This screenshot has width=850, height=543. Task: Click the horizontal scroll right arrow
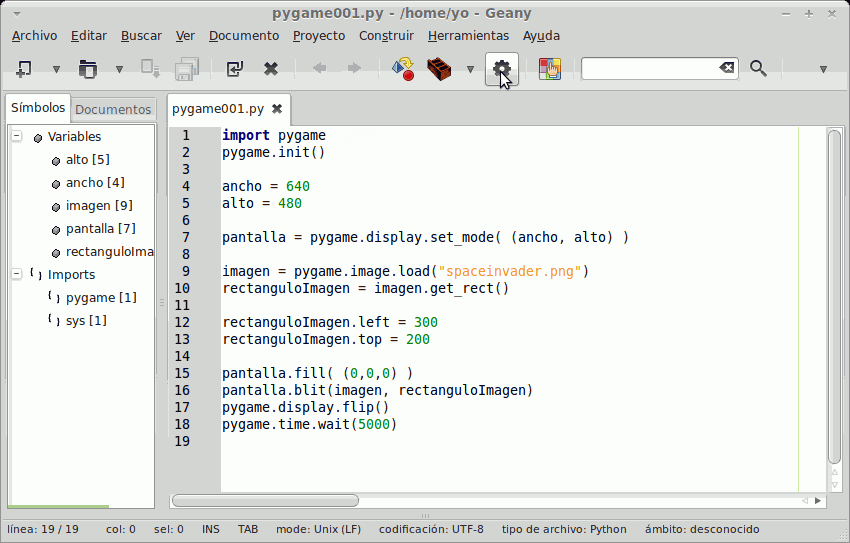[818, 501]
